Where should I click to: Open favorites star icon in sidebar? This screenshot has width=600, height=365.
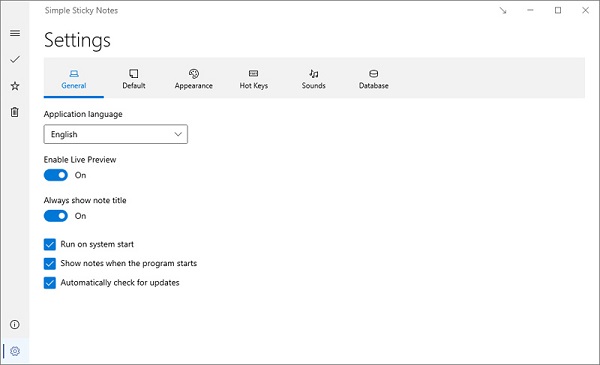pos(15,86)
